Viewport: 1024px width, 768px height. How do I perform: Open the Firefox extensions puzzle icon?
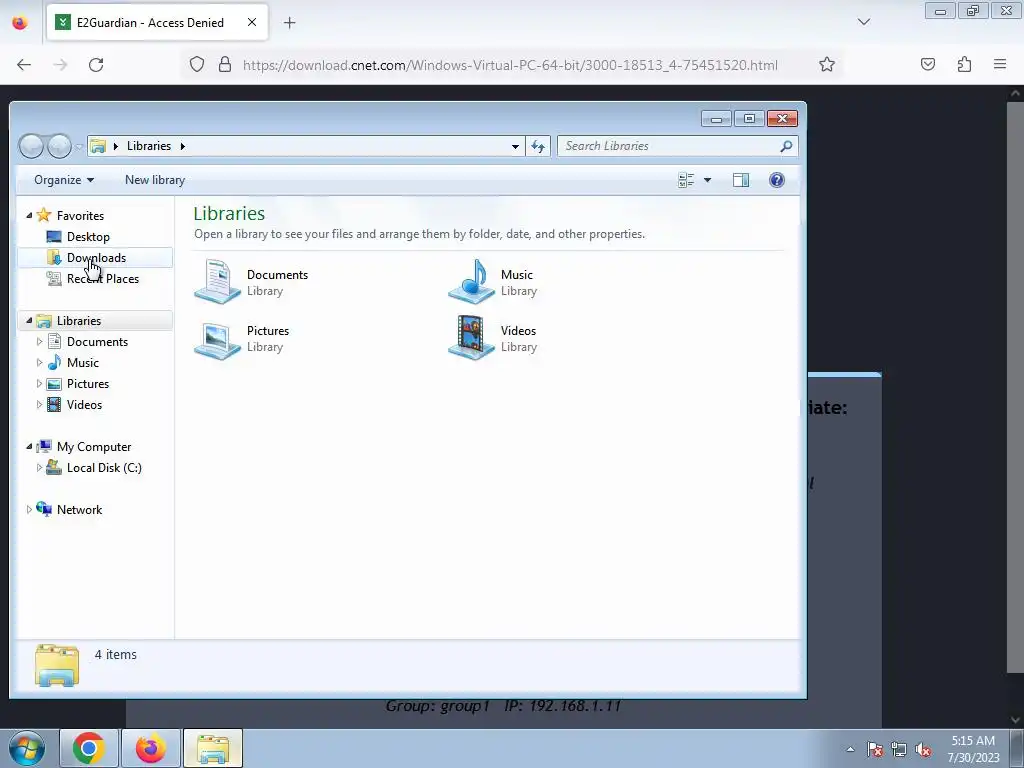pyautogui.click(x=964, y=65)
